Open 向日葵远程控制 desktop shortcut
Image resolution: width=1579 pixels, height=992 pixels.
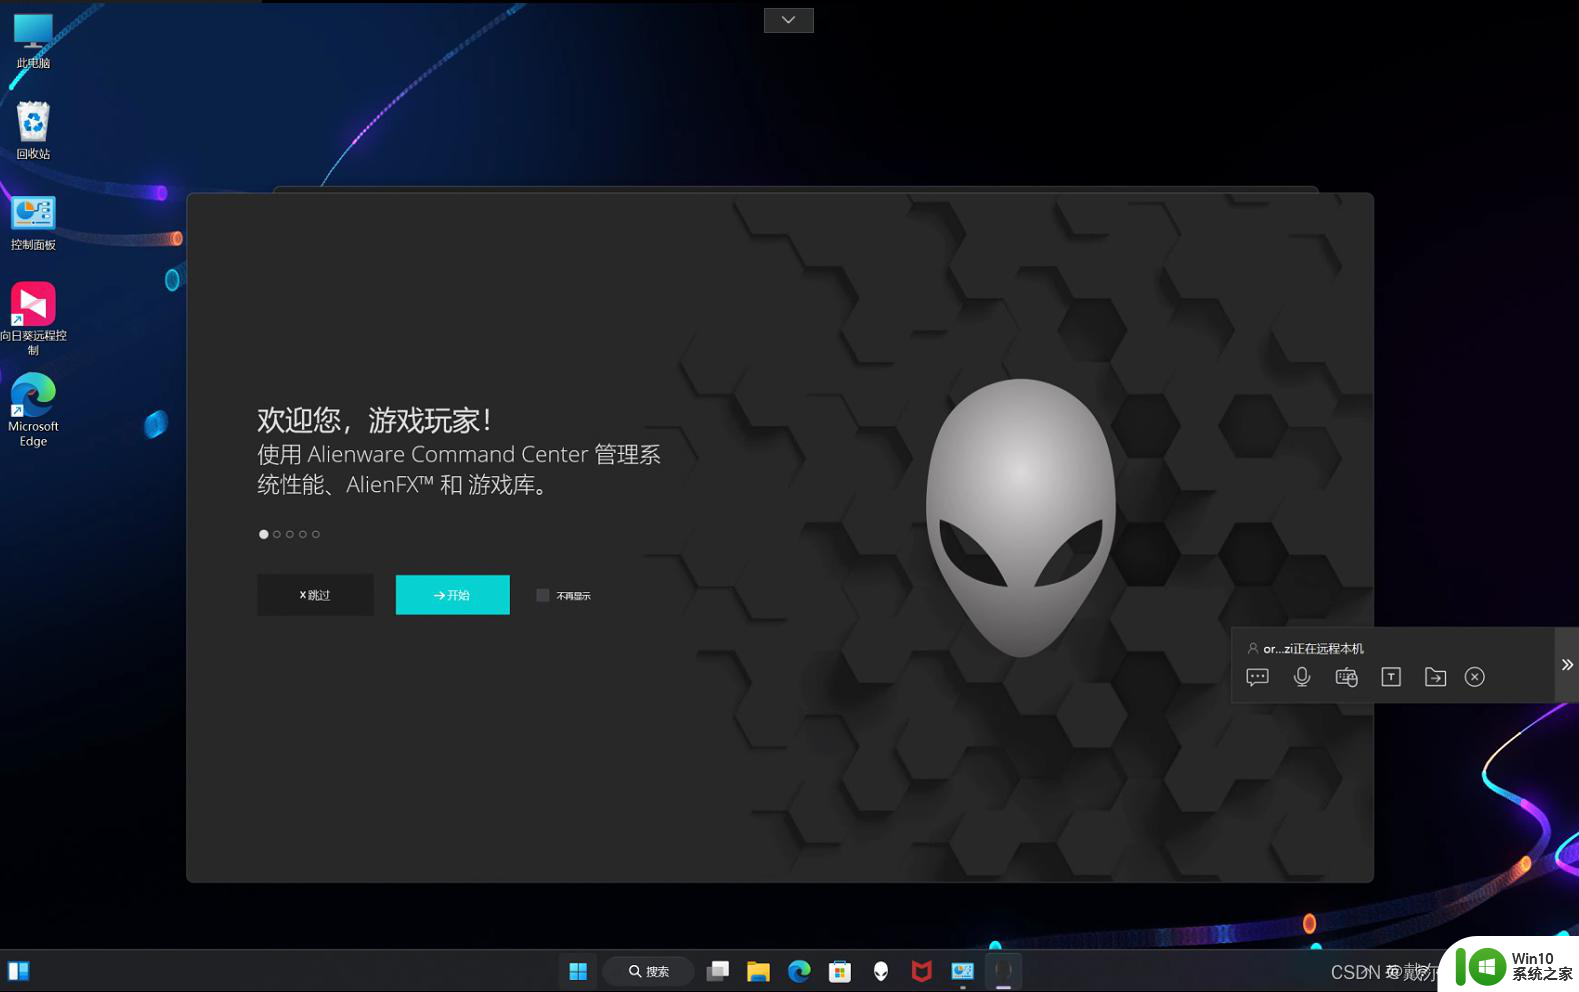click(x=33, y=319)
